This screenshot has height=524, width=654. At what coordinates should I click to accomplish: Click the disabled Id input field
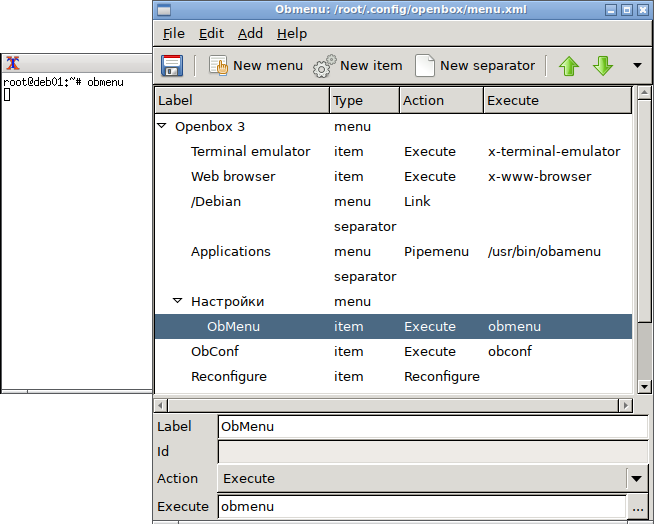(x=433, y=452)
